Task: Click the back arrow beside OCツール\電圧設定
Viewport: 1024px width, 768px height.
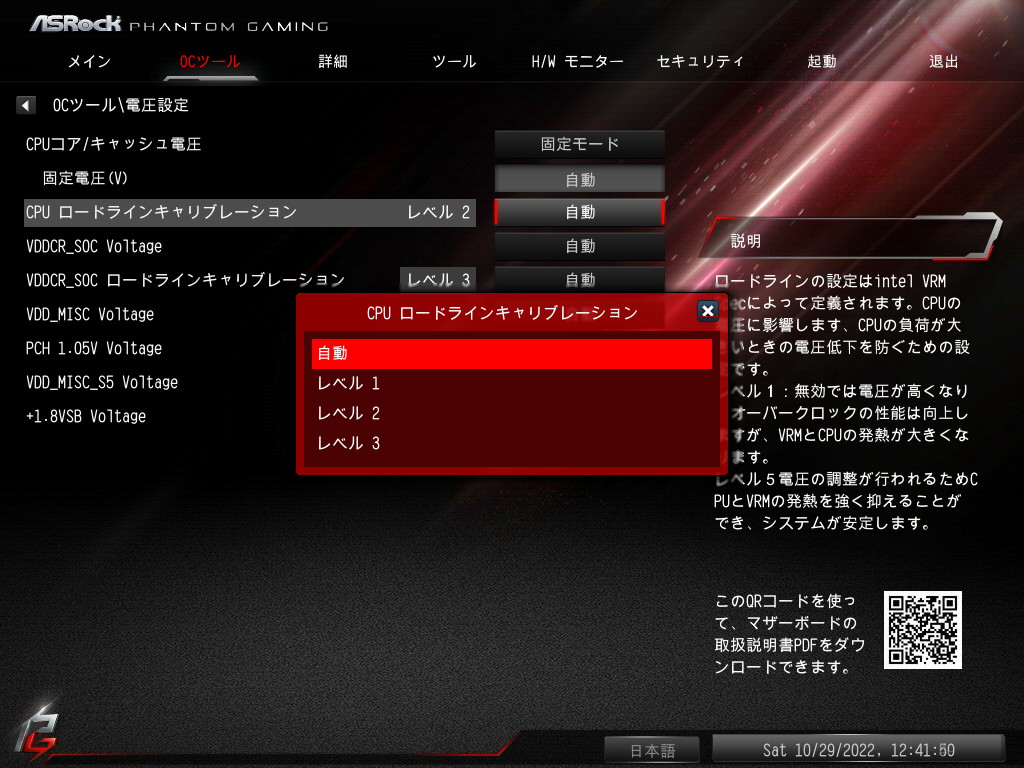Action: coord(25,105)
